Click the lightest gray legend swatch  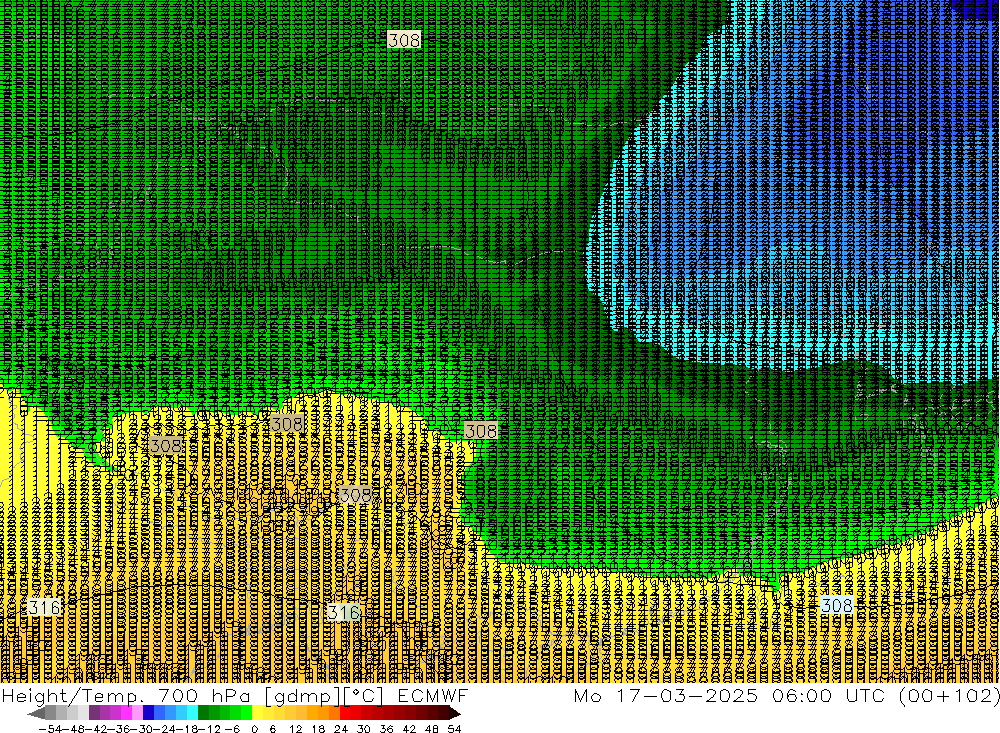click(x=83, y=713)
